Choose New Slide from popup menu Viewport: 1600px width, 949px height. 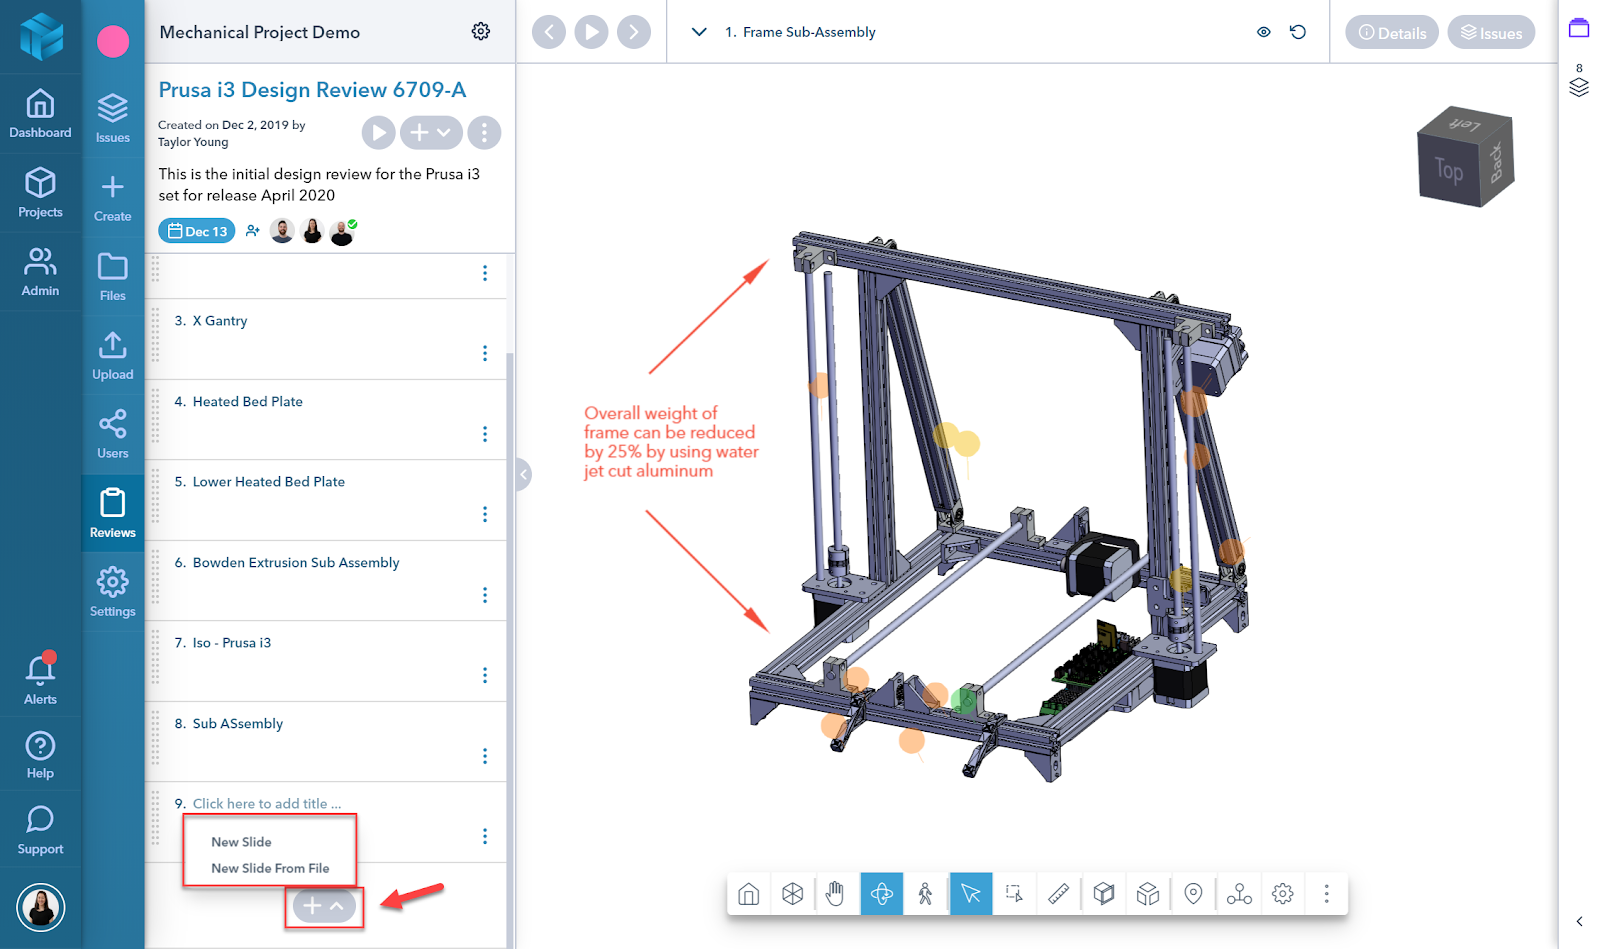241,842
